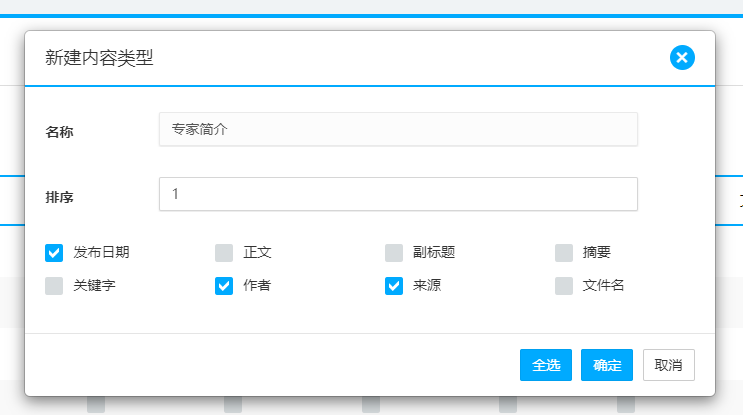Disable the 来源 checkbox
This screenshot has height=415, width=743.
[395, 286]
